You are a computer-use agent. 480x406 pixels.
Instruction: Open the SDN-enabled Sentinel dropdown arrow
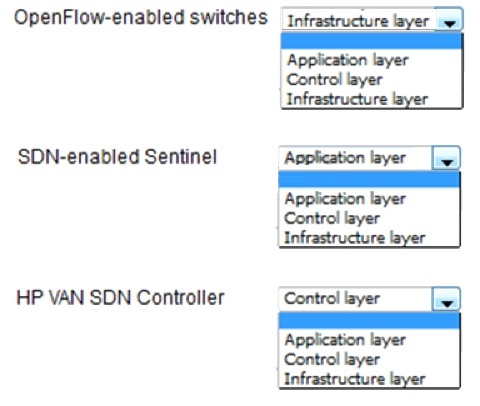(x=446, y=159)
